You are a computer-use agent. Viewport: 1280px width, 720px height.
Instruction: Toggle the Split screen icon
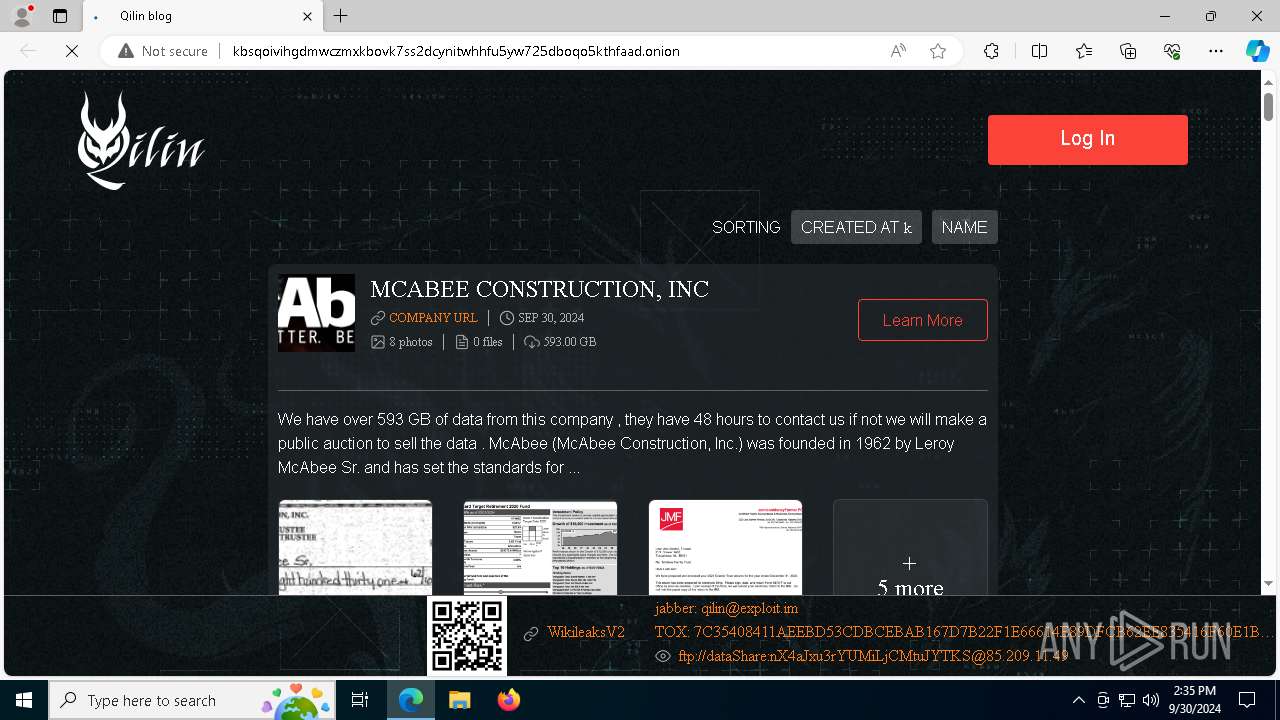pyautogui.click(x=1039, y=51)
